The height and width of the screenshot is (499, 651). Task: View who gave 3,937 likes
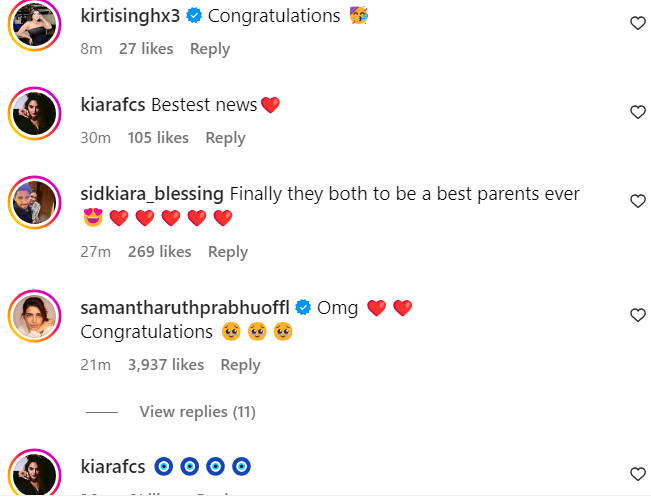coord(167,365)
